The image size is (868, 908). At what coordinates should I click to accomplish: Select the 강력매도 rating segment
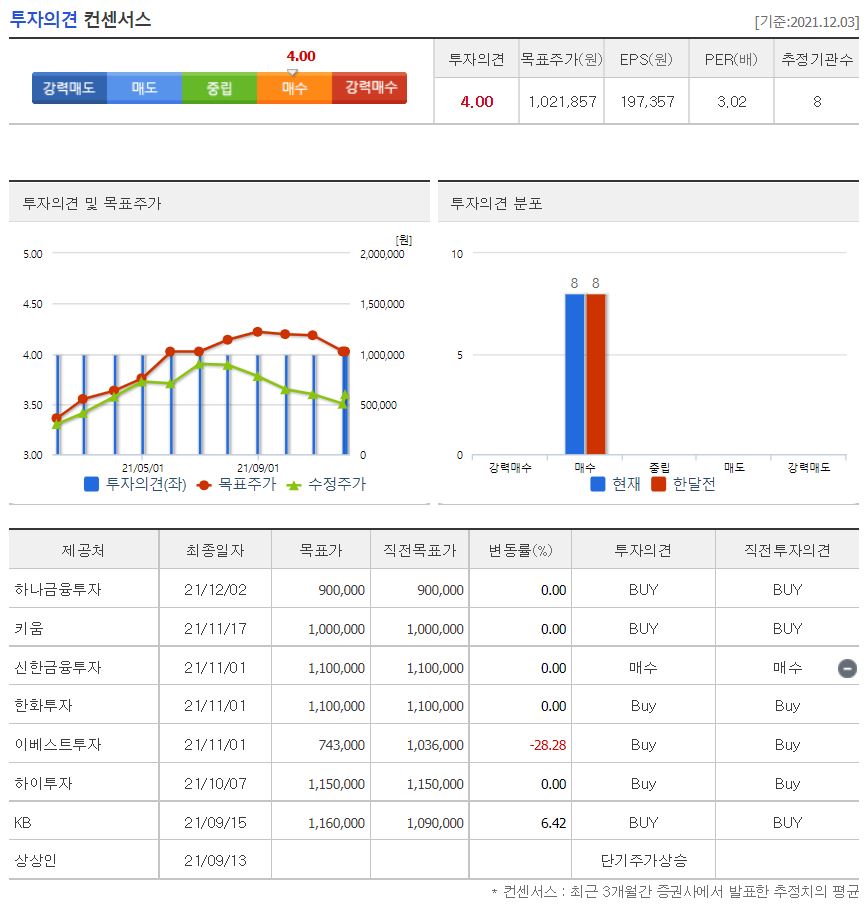pos(68,88)
